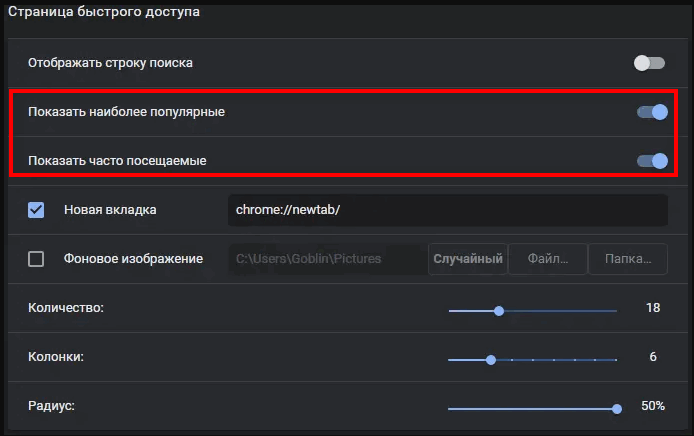Viewport: 694px width, 436px height.
Task: Enable the Отображать строку поиска toggle
Action: tap(649, 63)
